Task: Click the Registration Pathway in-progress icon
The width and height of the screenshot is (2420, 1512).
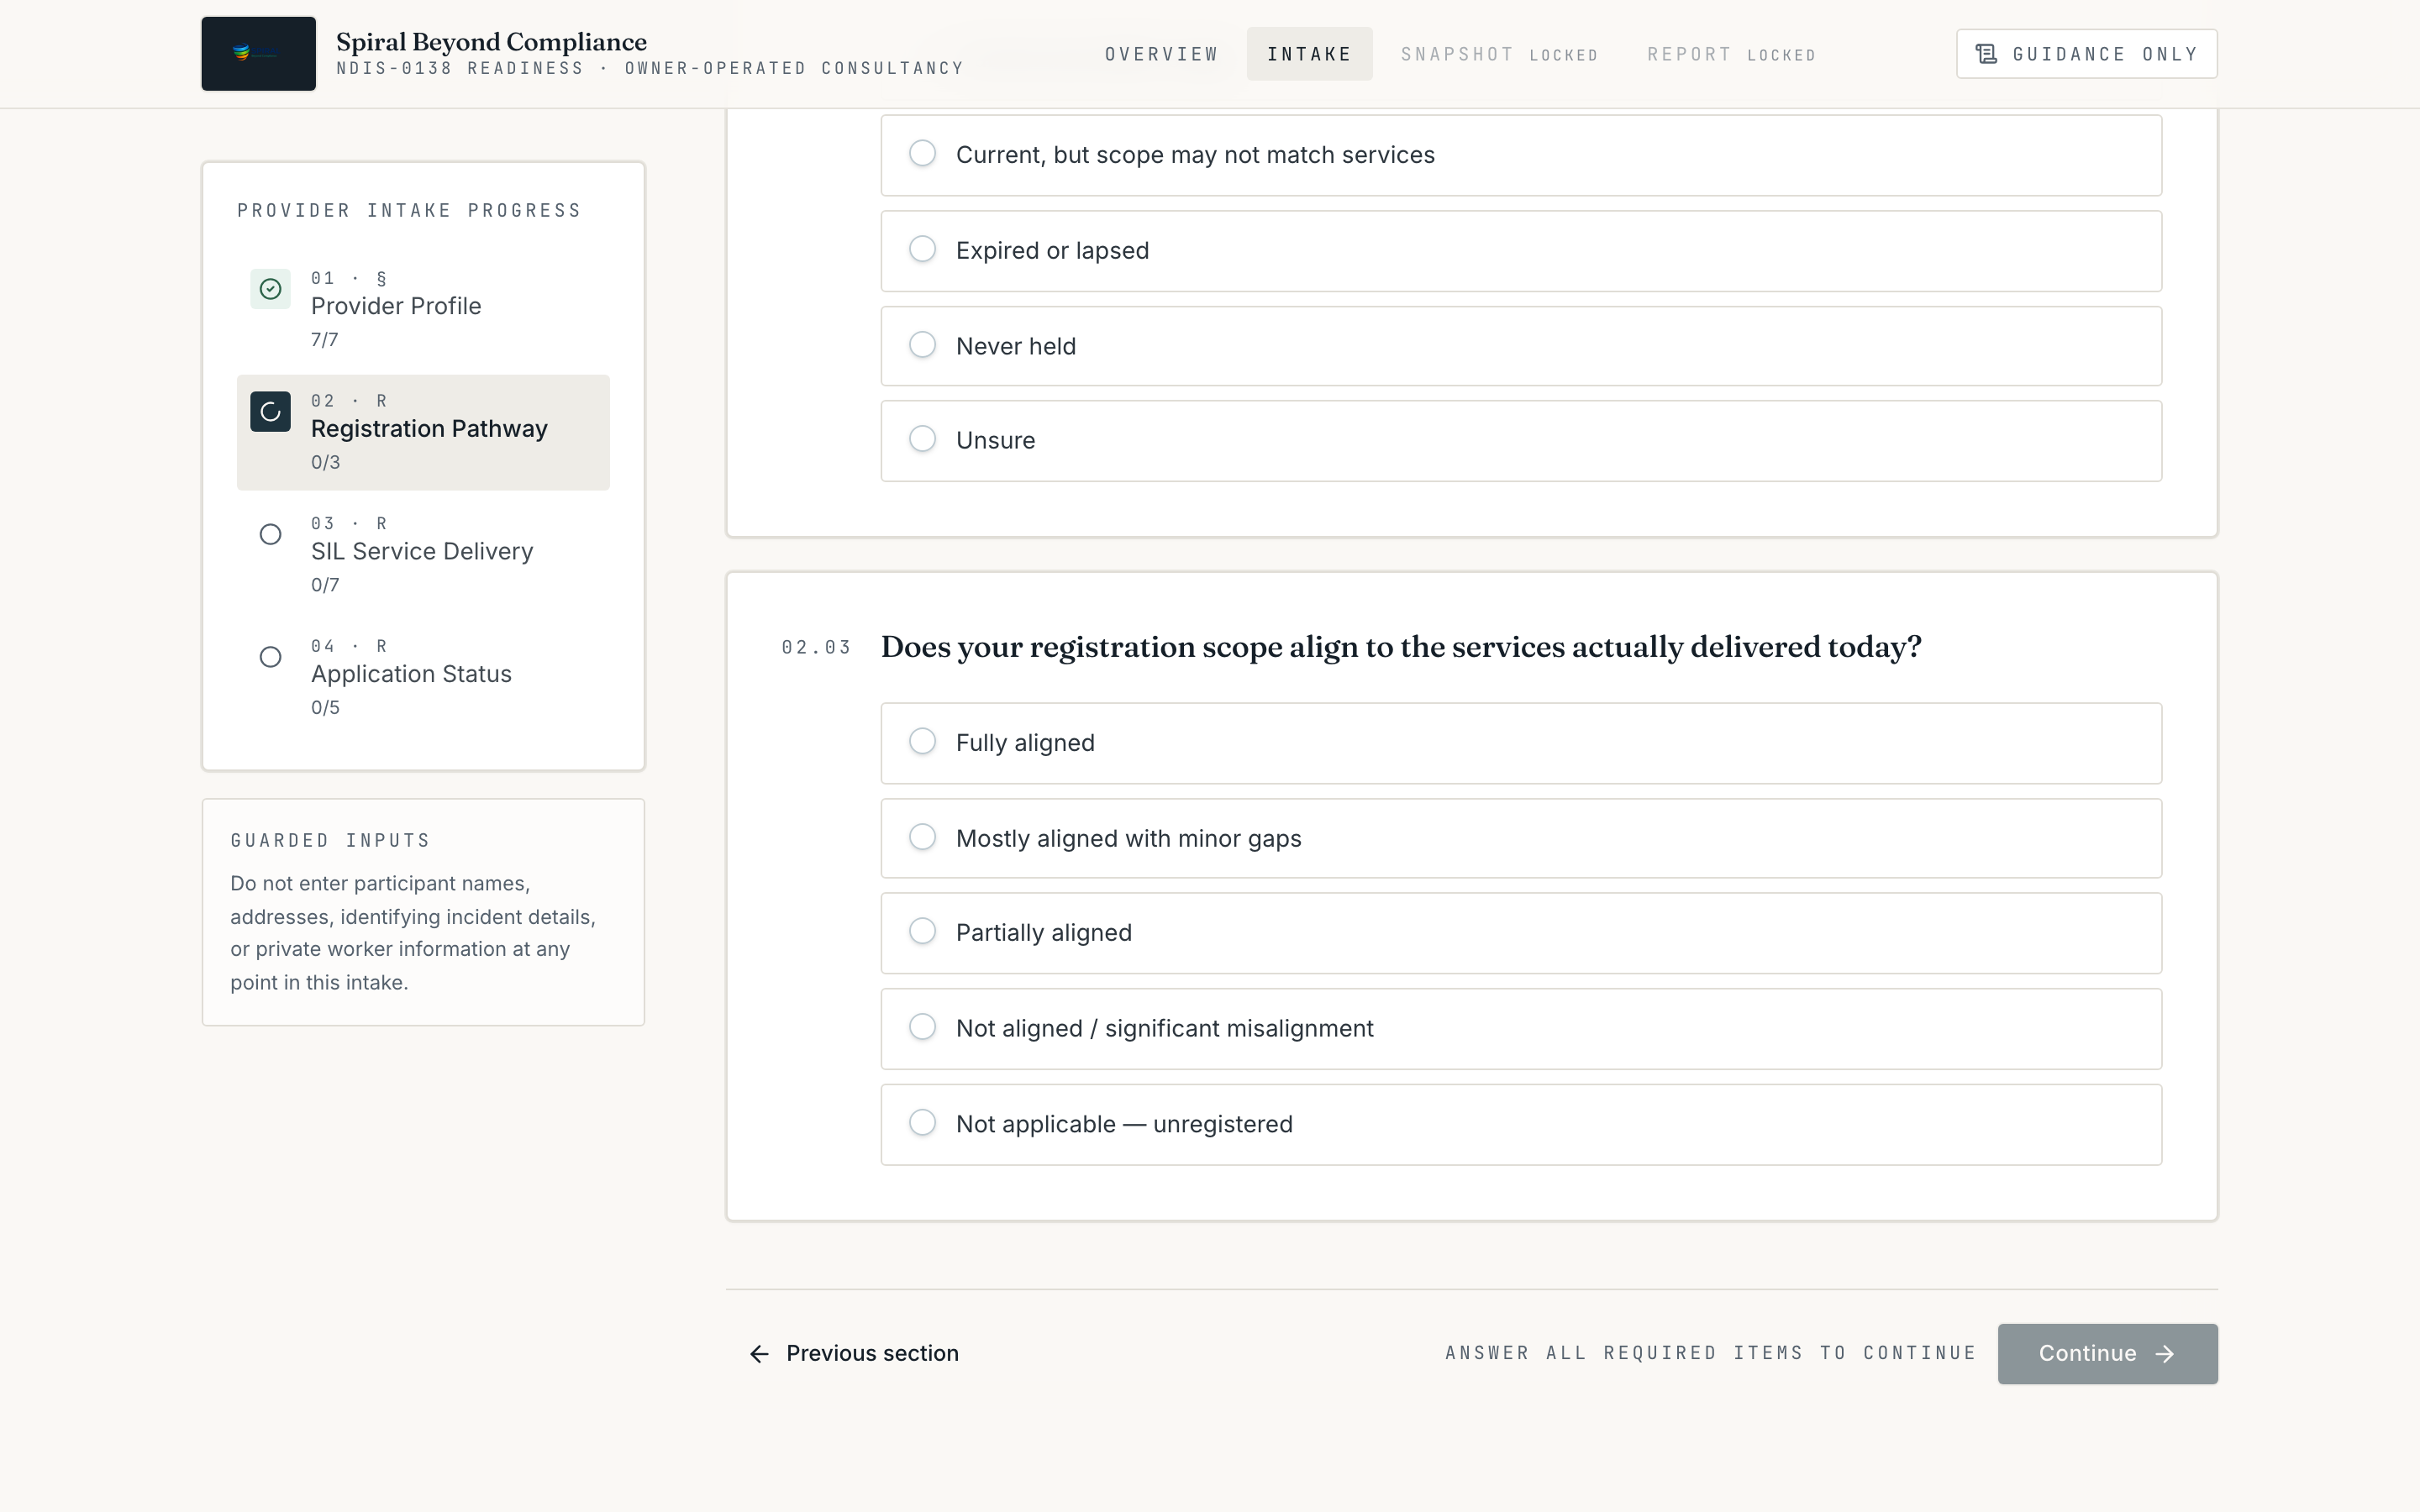Action: [270, 412]
